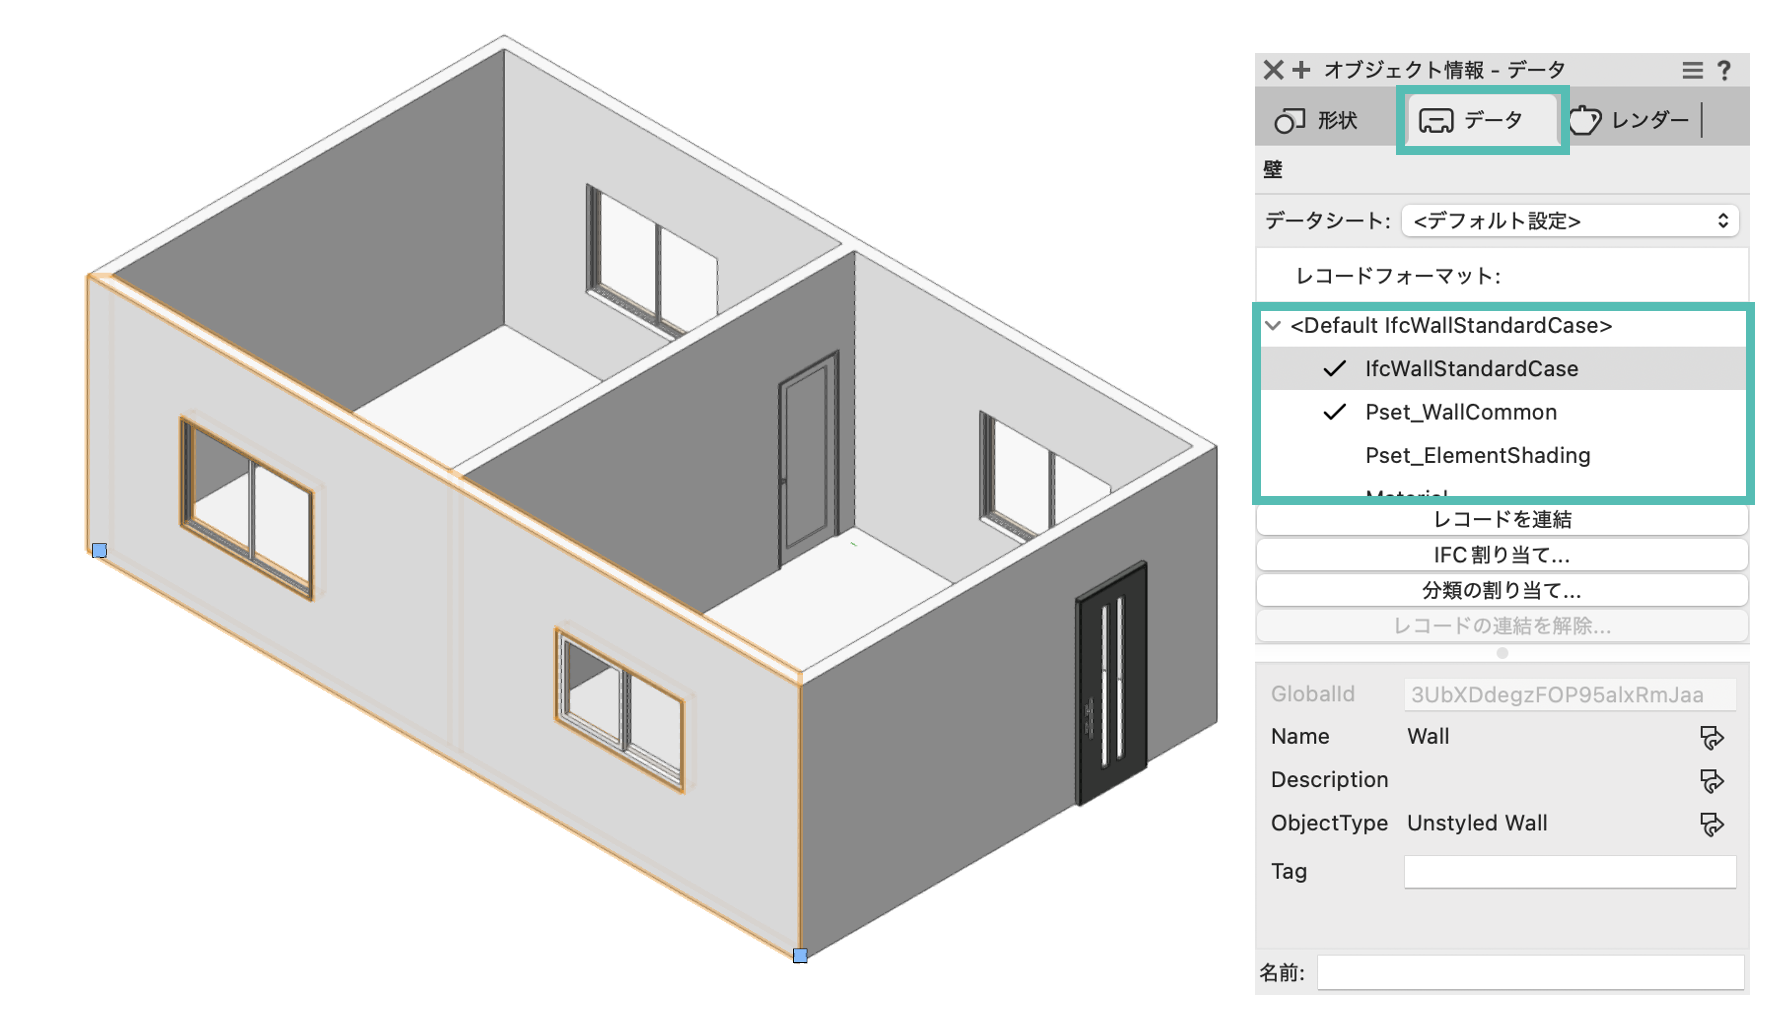The height and width of the screenshot is (1026, 1776).
Task: Click the data mapping icon beside Name
Action: click(x=1711, y=738)
